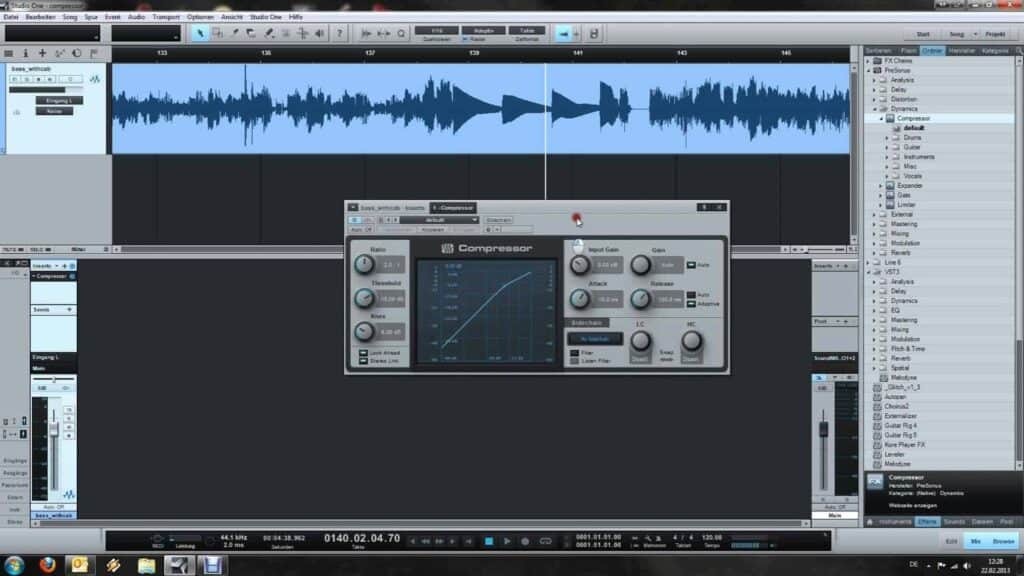Click the add track plus icon
1024x576 pixels.
42,53
